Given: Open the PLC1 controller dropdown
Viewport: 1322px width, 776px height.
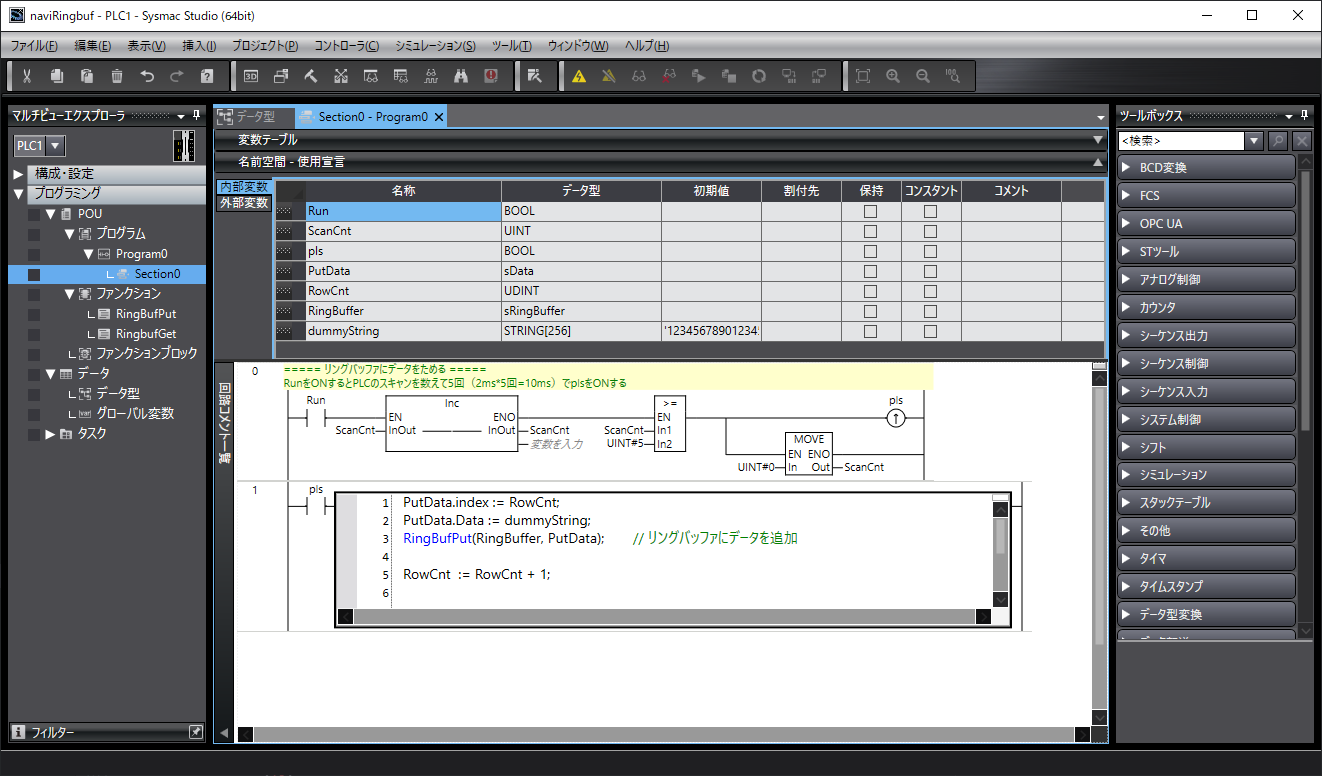Looking at the screenshot, I should pos(41,146).
